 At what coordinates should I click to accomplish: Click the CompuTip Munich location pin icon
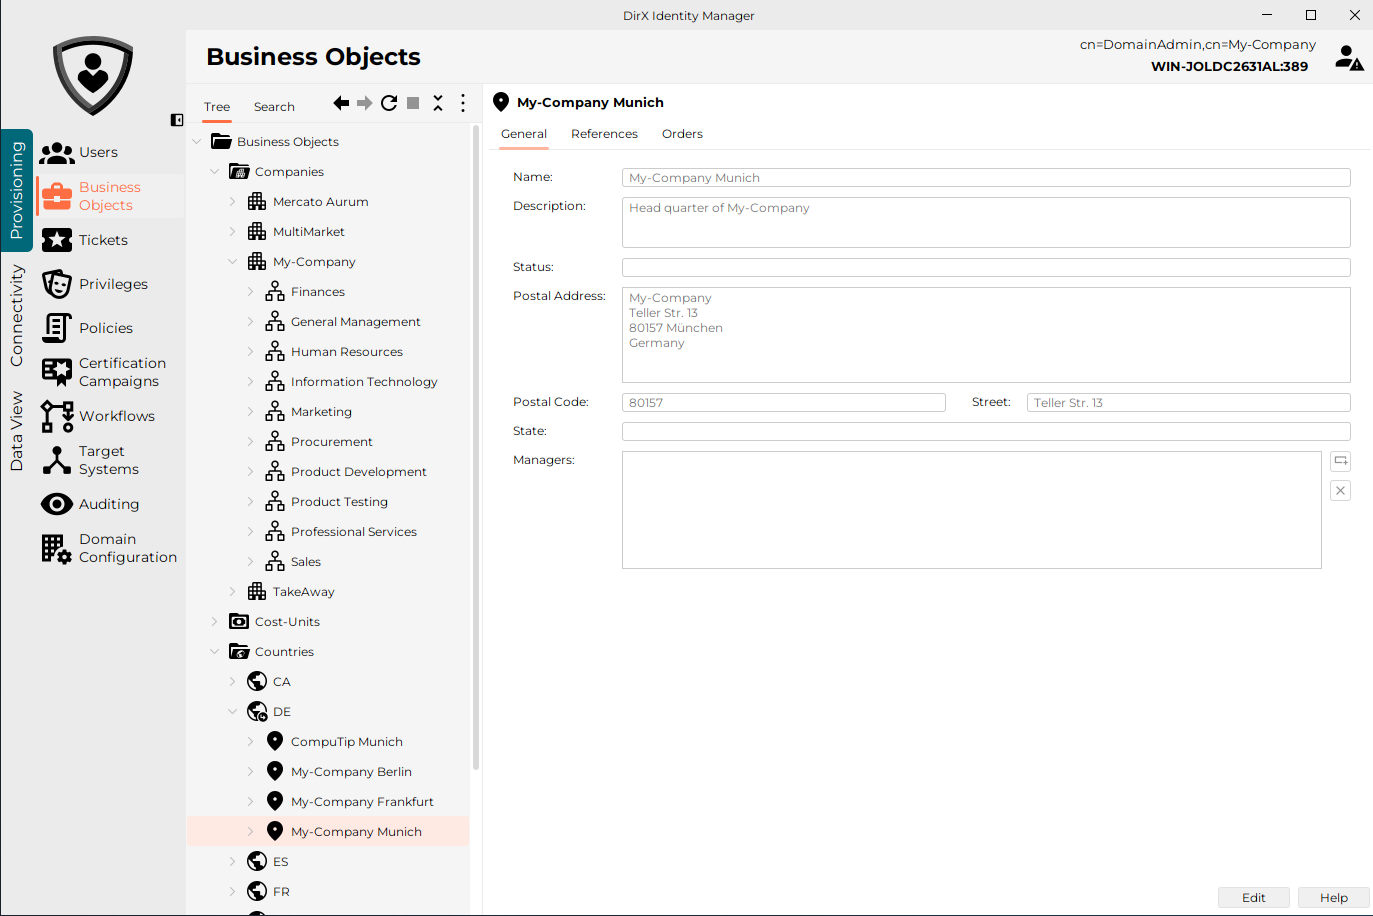pos(275,741)
